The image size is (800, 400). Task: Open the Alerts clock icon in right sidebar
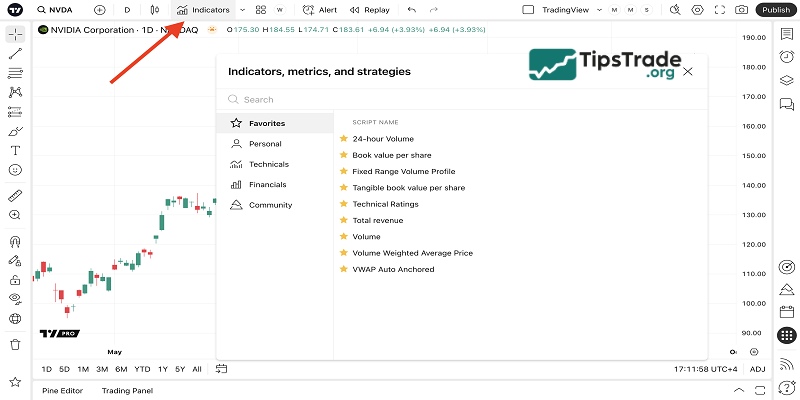click(x=787, y=57)
